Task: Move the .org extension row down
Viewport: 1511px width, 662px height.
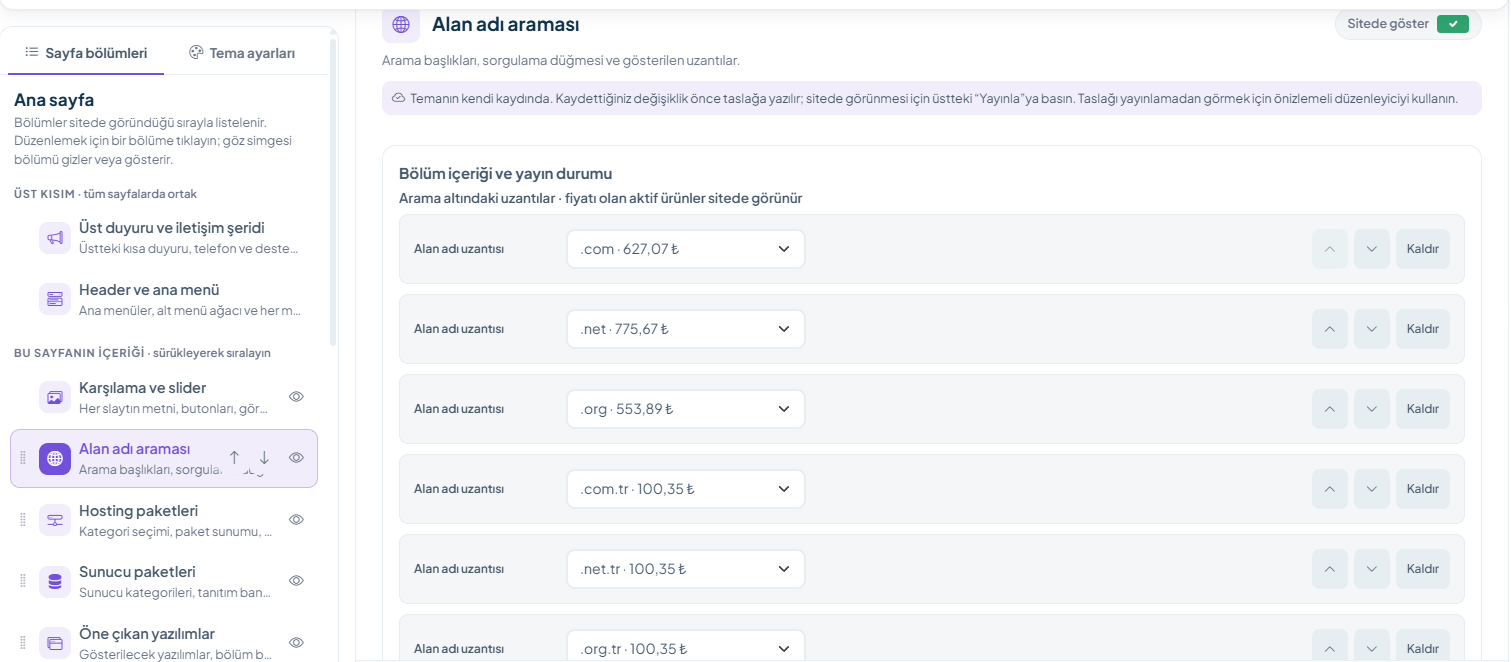Action: [1372, 409]
